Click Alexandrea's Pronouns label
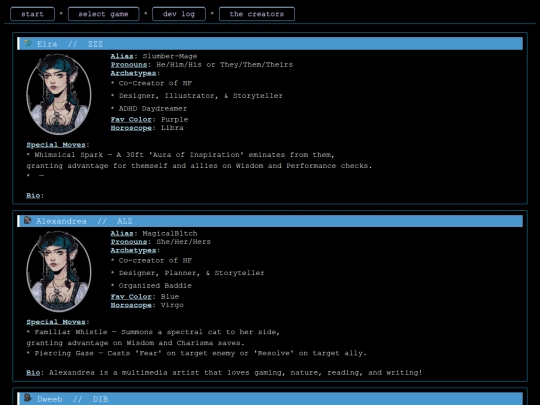 [129, 242]
